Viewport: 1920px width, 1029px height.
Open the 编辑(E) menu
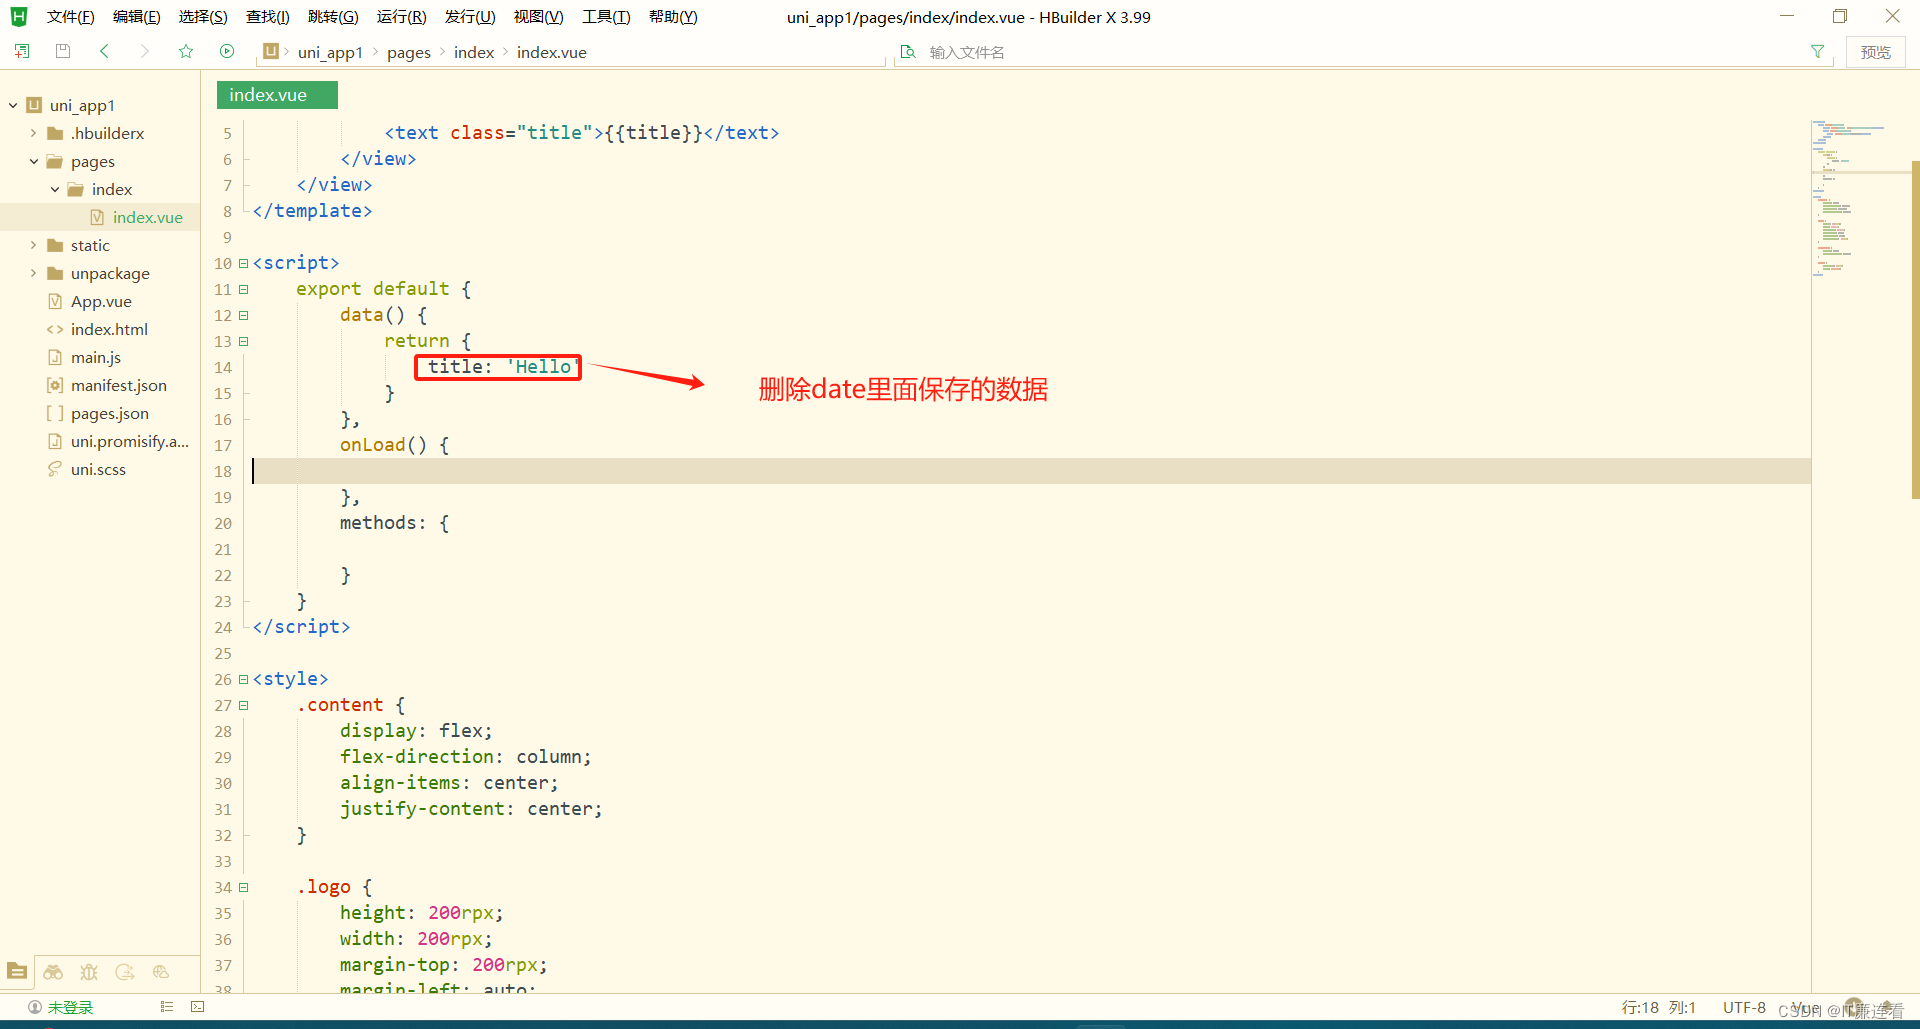[x=137, y=17]
